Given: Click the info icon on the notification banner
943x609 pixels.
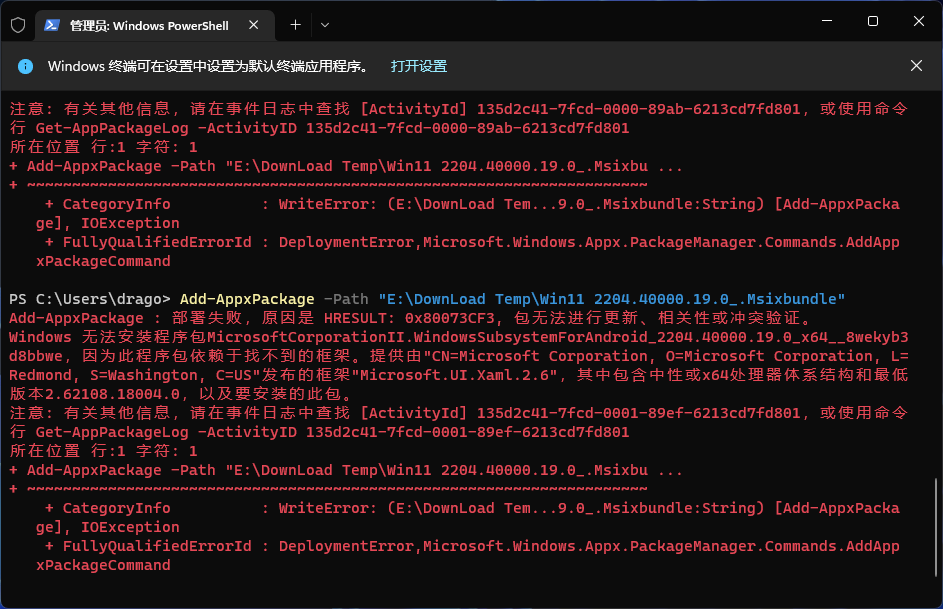Looking at the screenshot, I should tap(25, 66).
